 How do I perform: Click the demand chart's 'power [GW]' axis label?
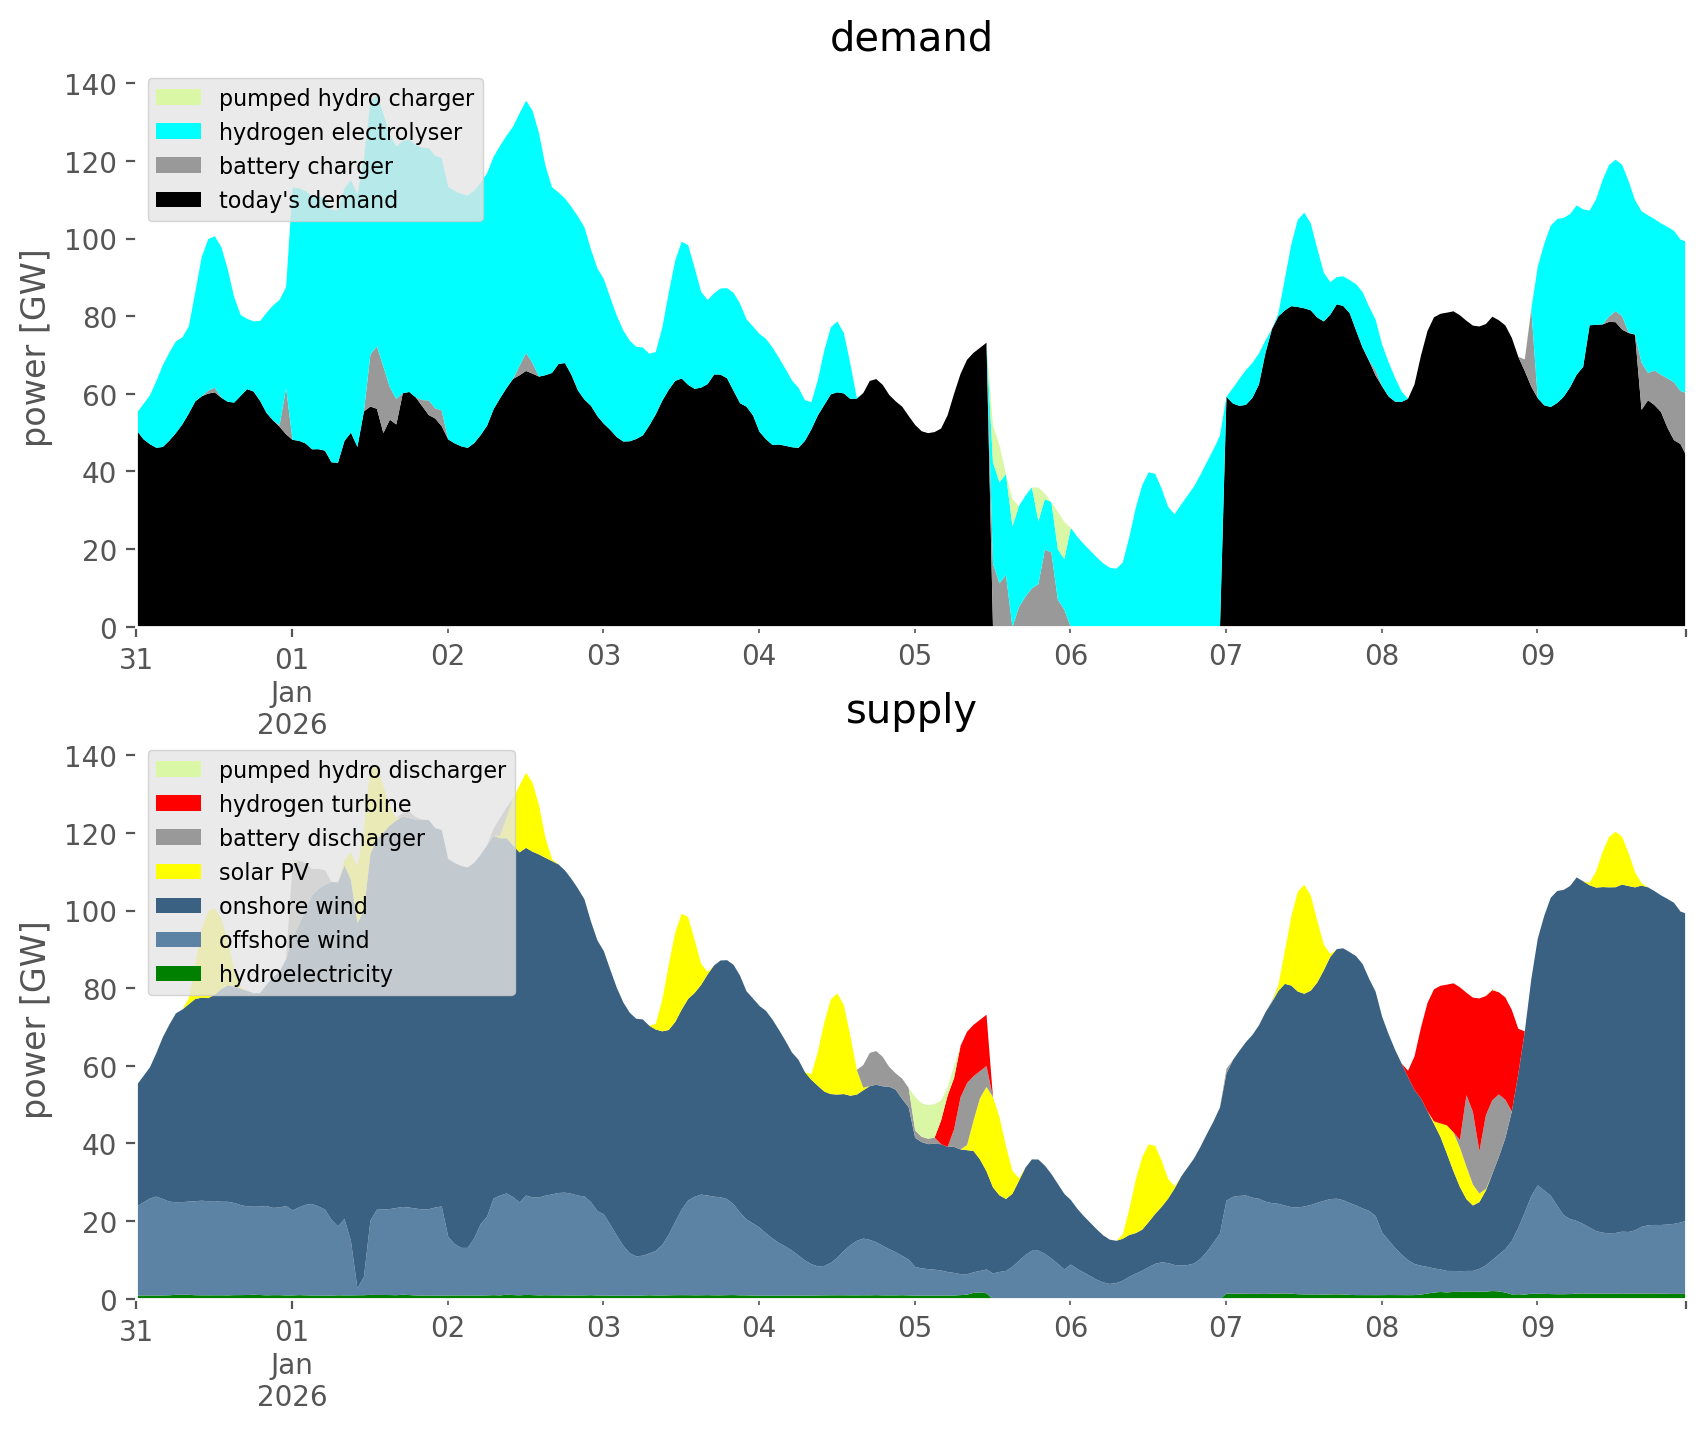point(35,348)
